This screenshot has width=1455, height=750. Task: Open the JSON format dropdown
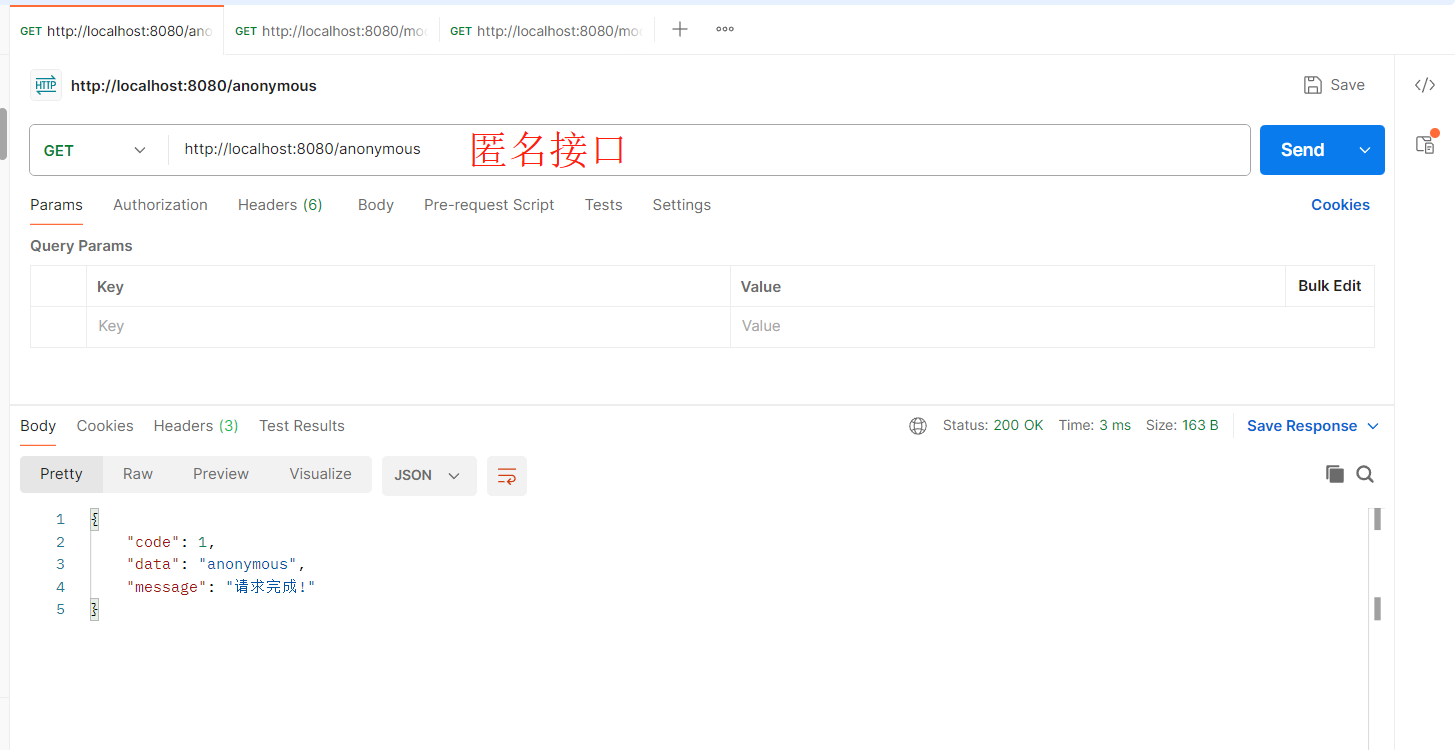click(429, 476)
